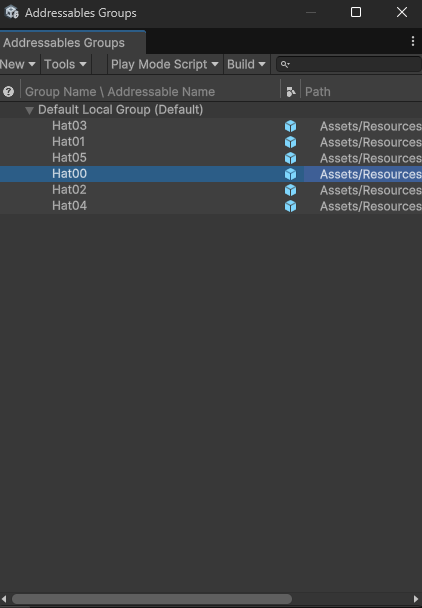422x608 pixels.
Task: Open the New dropdown menu
Action: point(19,64)
